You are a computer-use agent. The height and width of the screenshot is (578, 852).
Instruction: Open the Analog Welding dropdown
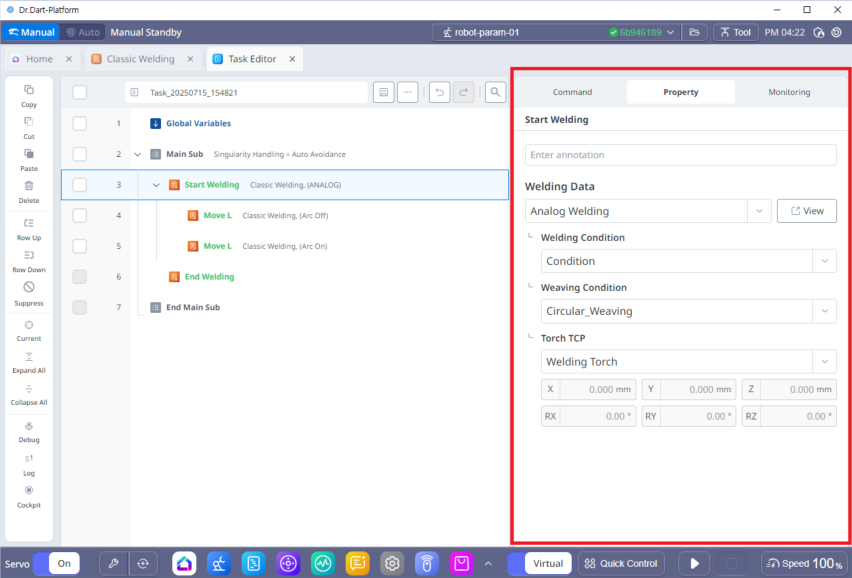648,211
